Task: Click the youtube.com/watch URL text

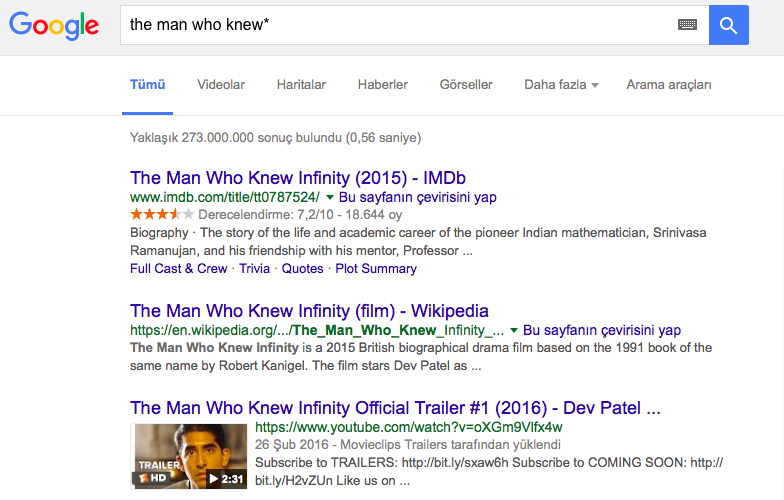Action: [408, 427]
